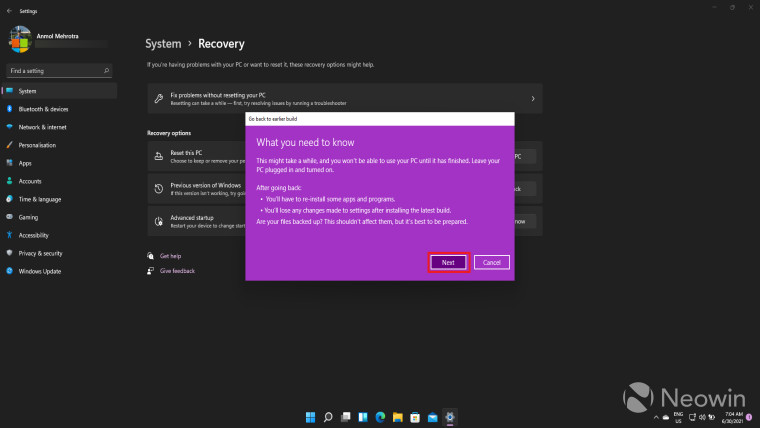This screenshot has height=428, width=760.
Task: Open Mail app from taskbar
Action: tap(433, 417)
